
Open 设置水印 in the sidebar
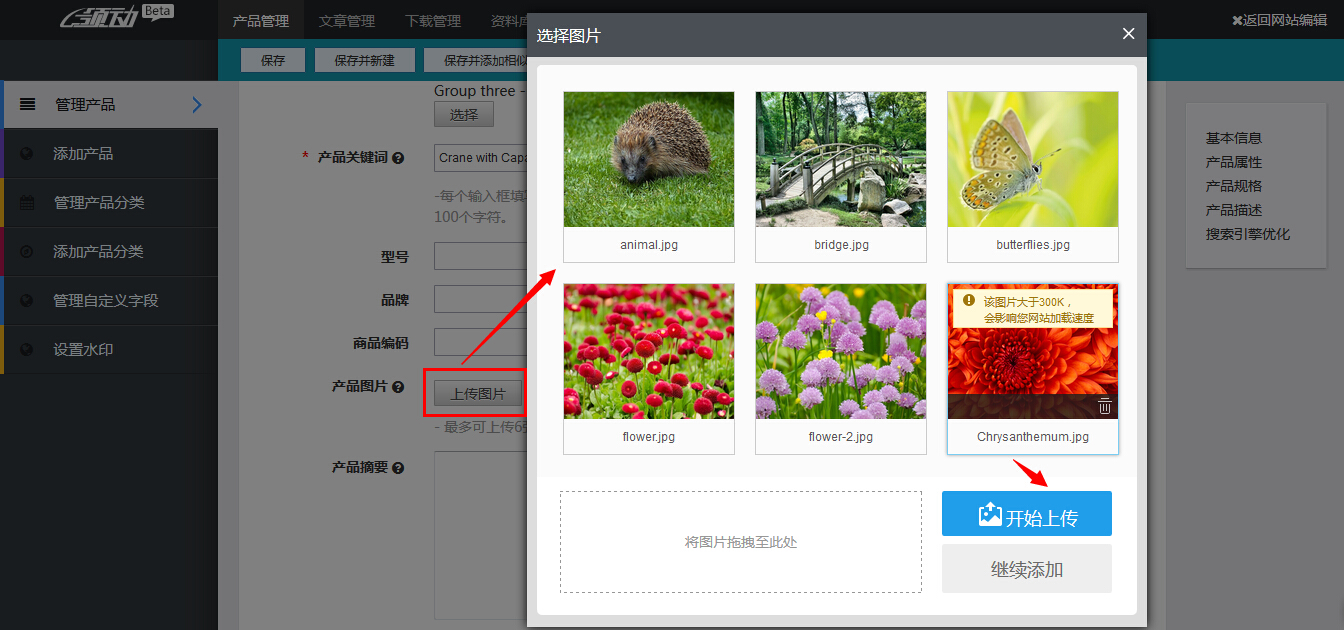tap(90, 350)
